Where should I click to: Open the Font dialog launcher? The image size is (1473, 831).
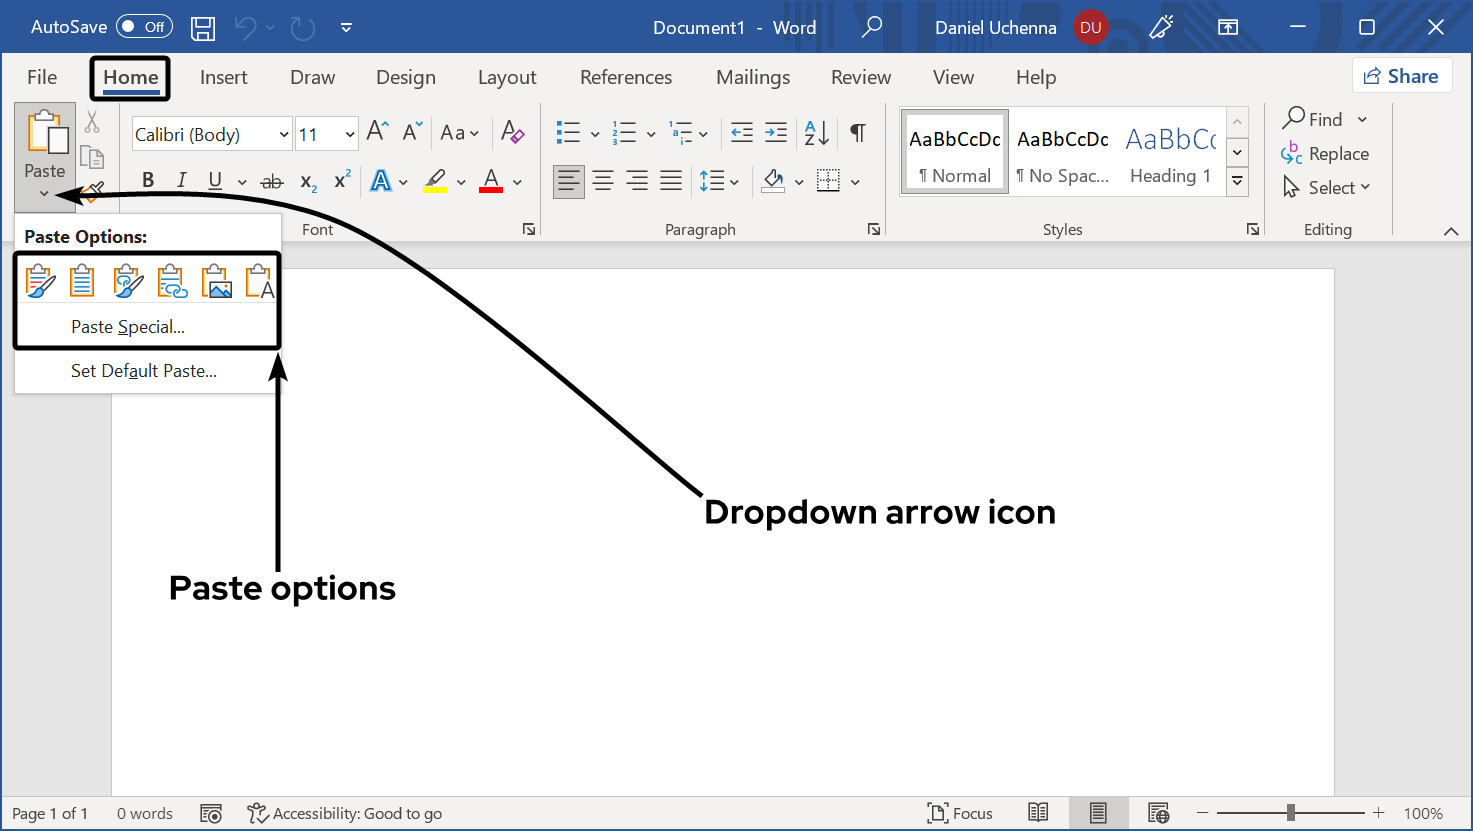coord(528,229)
